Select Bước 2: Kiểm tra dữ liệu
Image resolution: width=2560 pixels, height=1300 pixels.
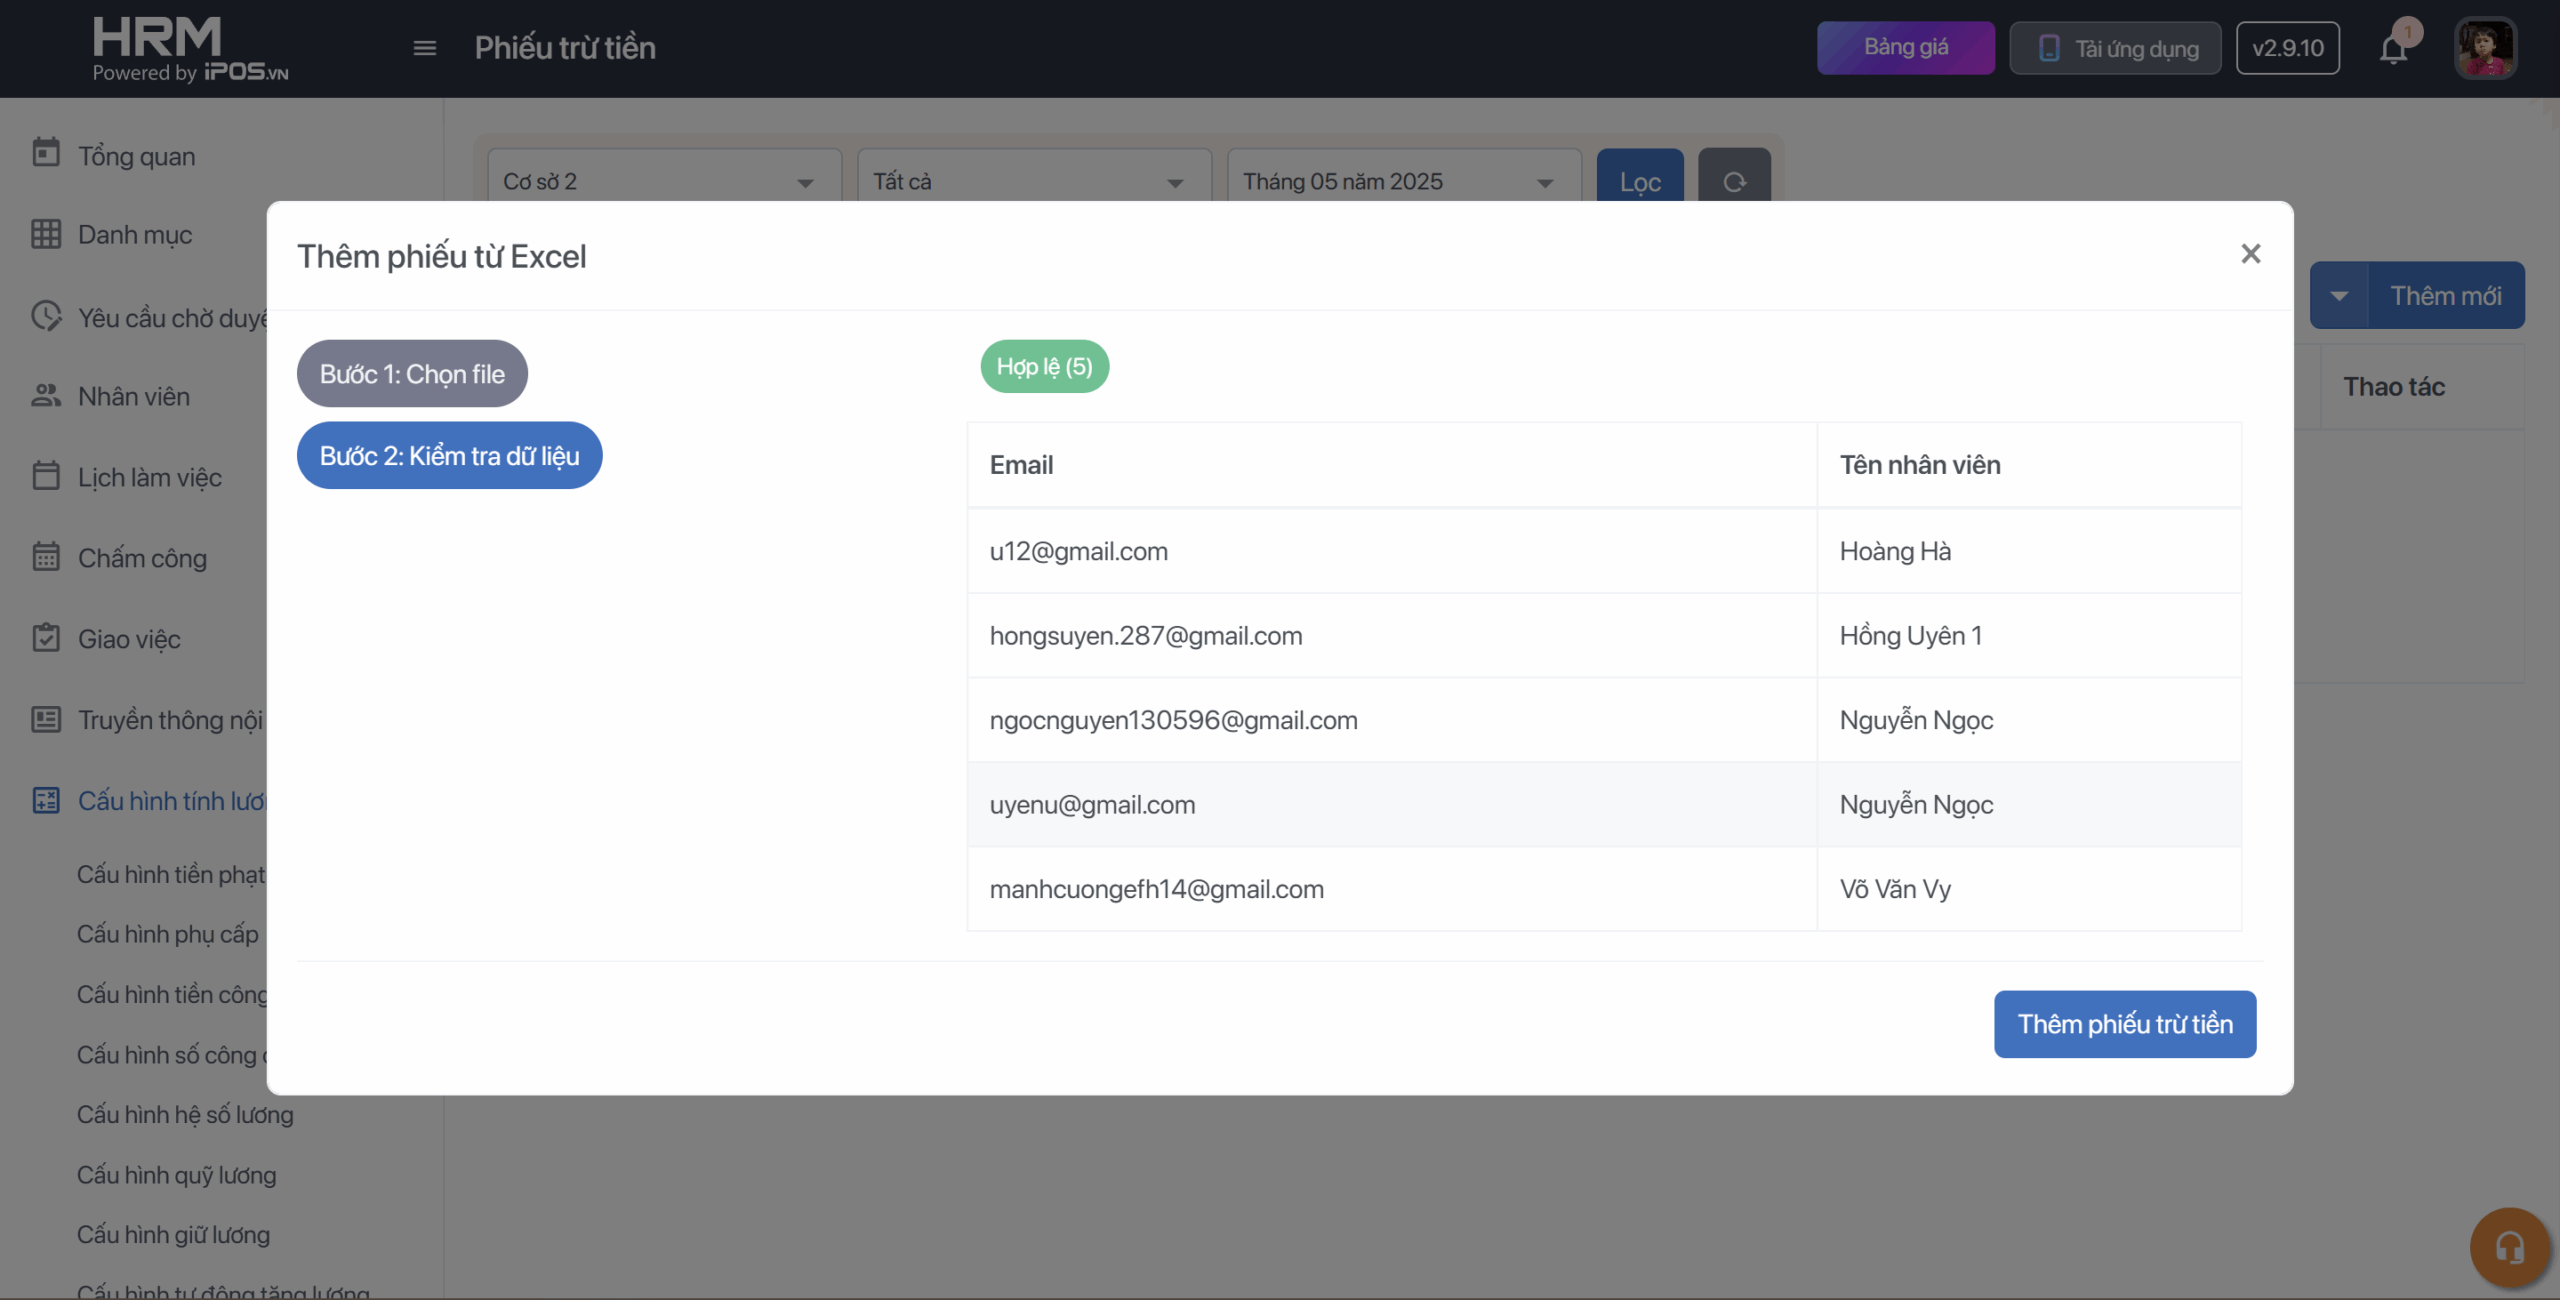point(449,456)
